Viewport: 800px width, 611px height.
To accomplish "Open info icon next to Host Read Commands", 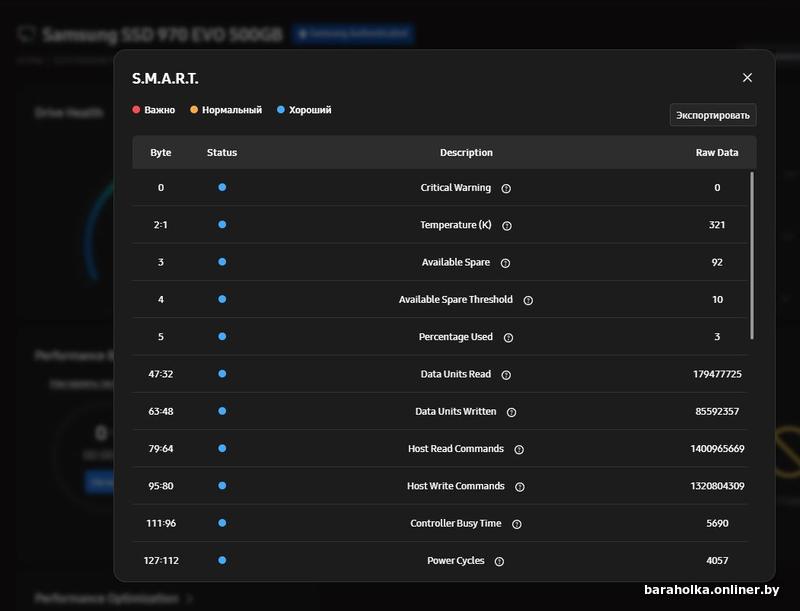I will pyautogui.click(x=519, y=449).
